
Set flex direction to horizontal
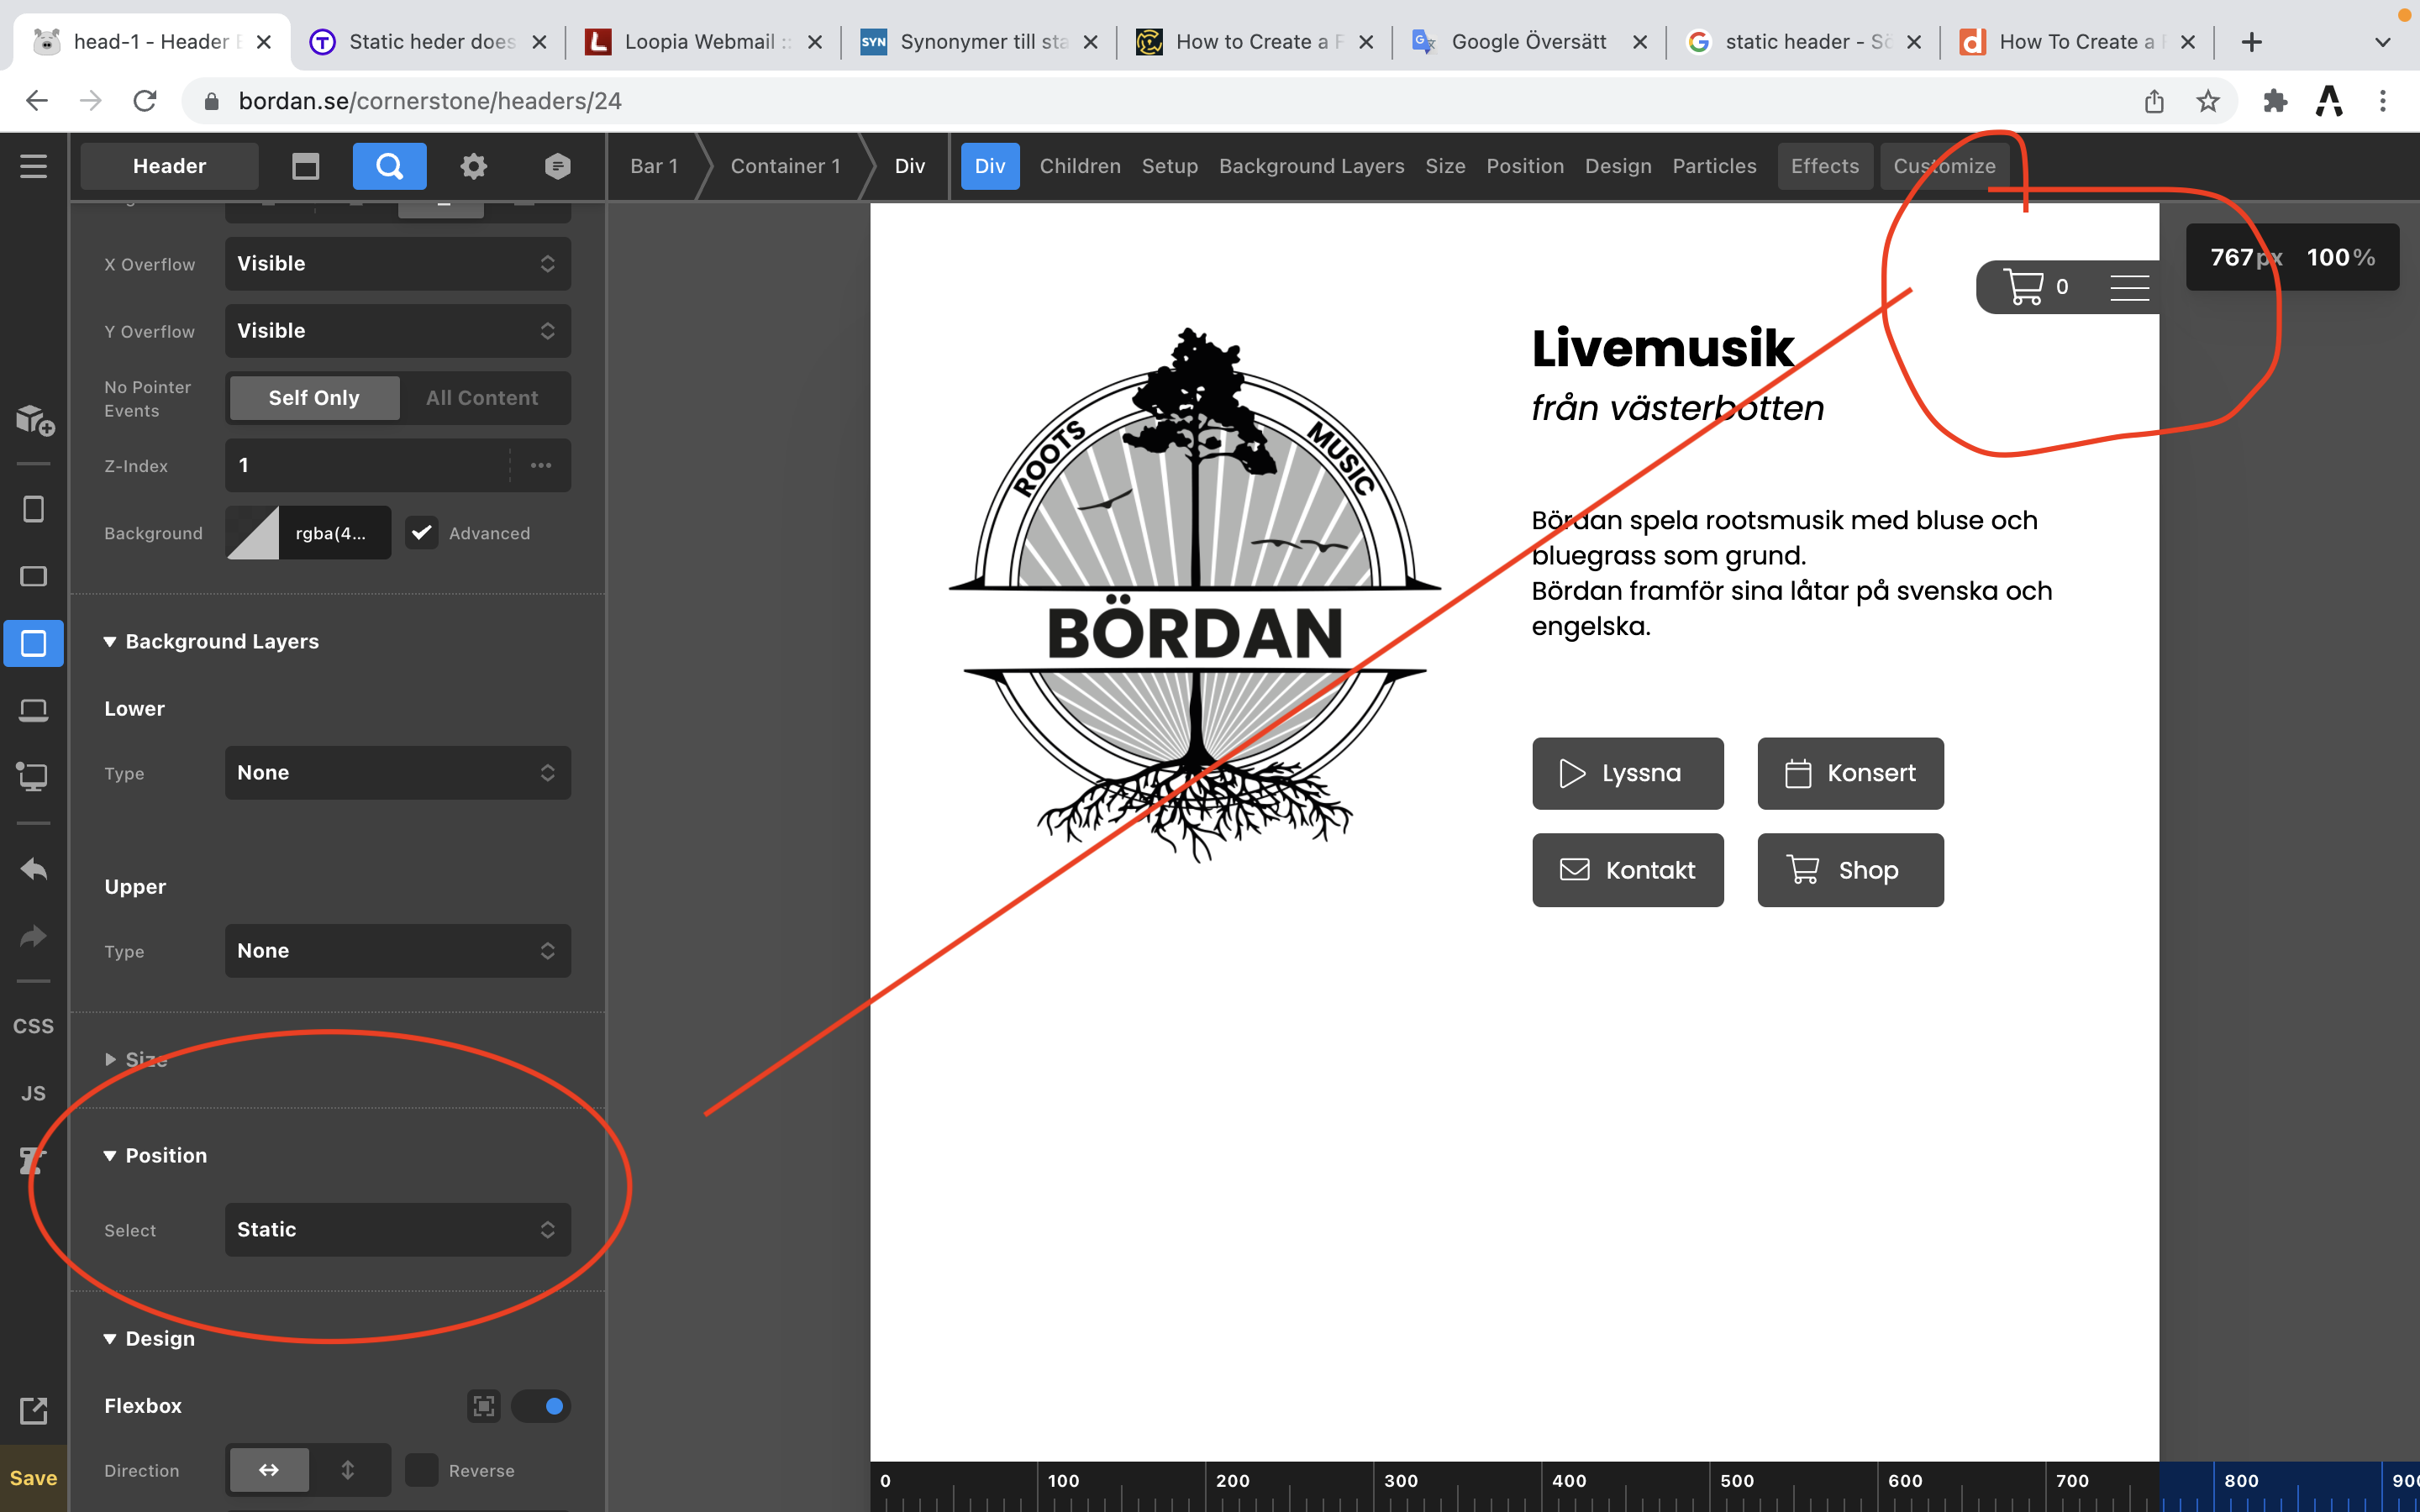coord(269,1470)
